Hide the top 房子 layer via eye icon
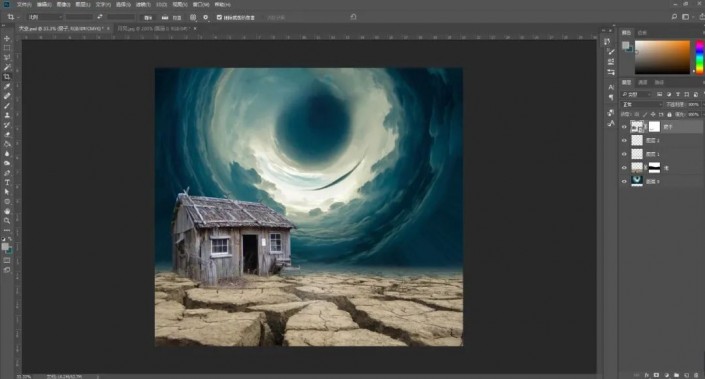Screen dimensions: 705x379 624,127
